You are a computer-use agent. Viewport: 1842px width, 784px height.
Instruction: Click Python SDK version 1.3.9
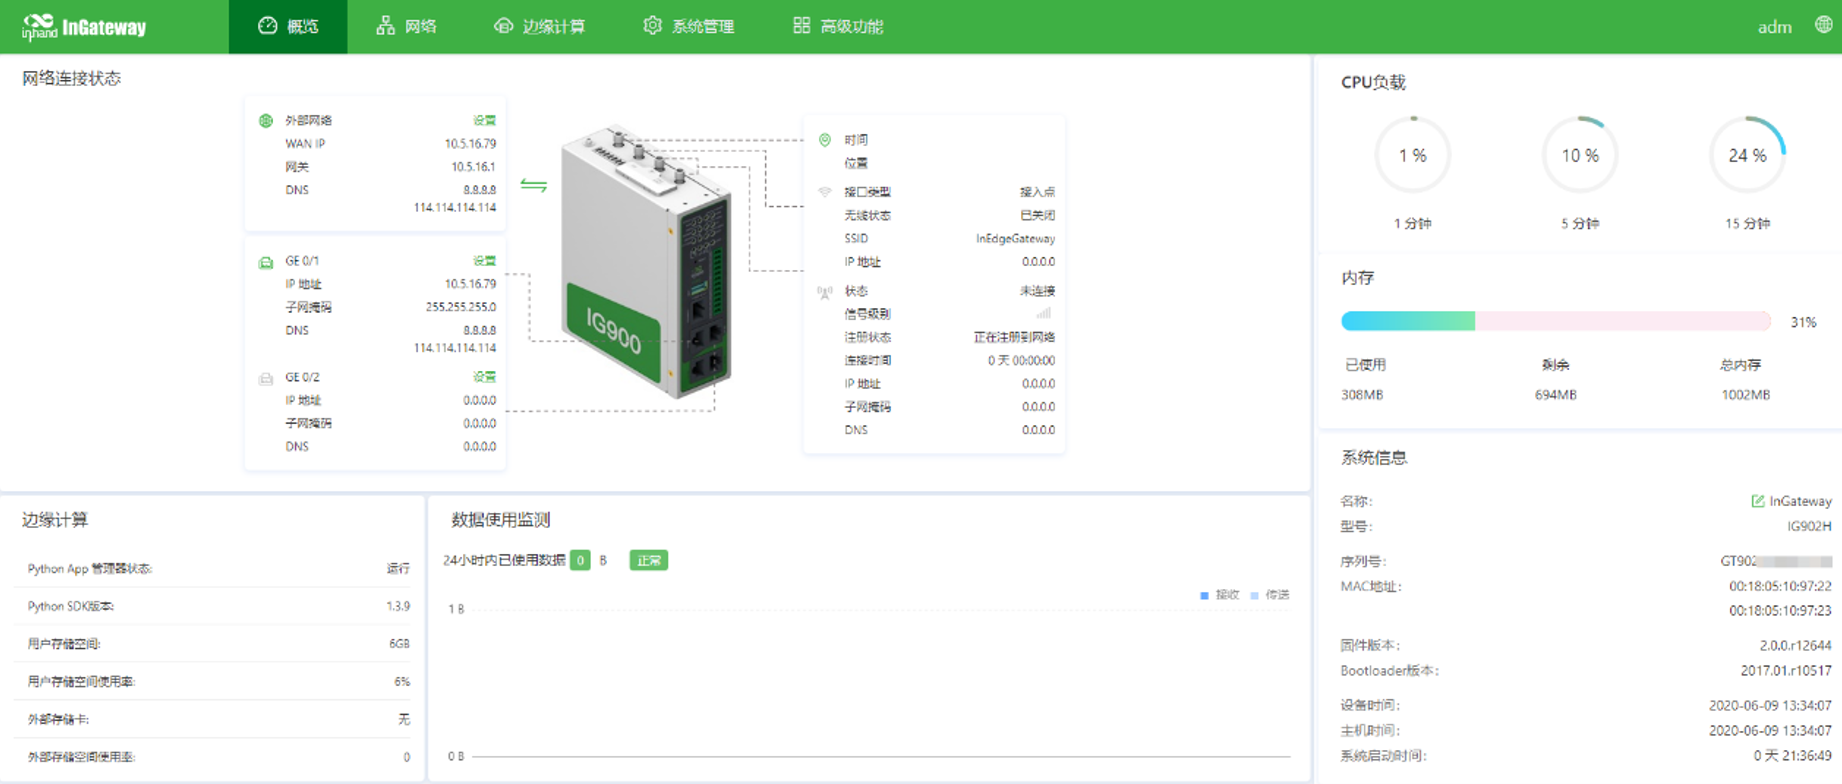point(398,606)
